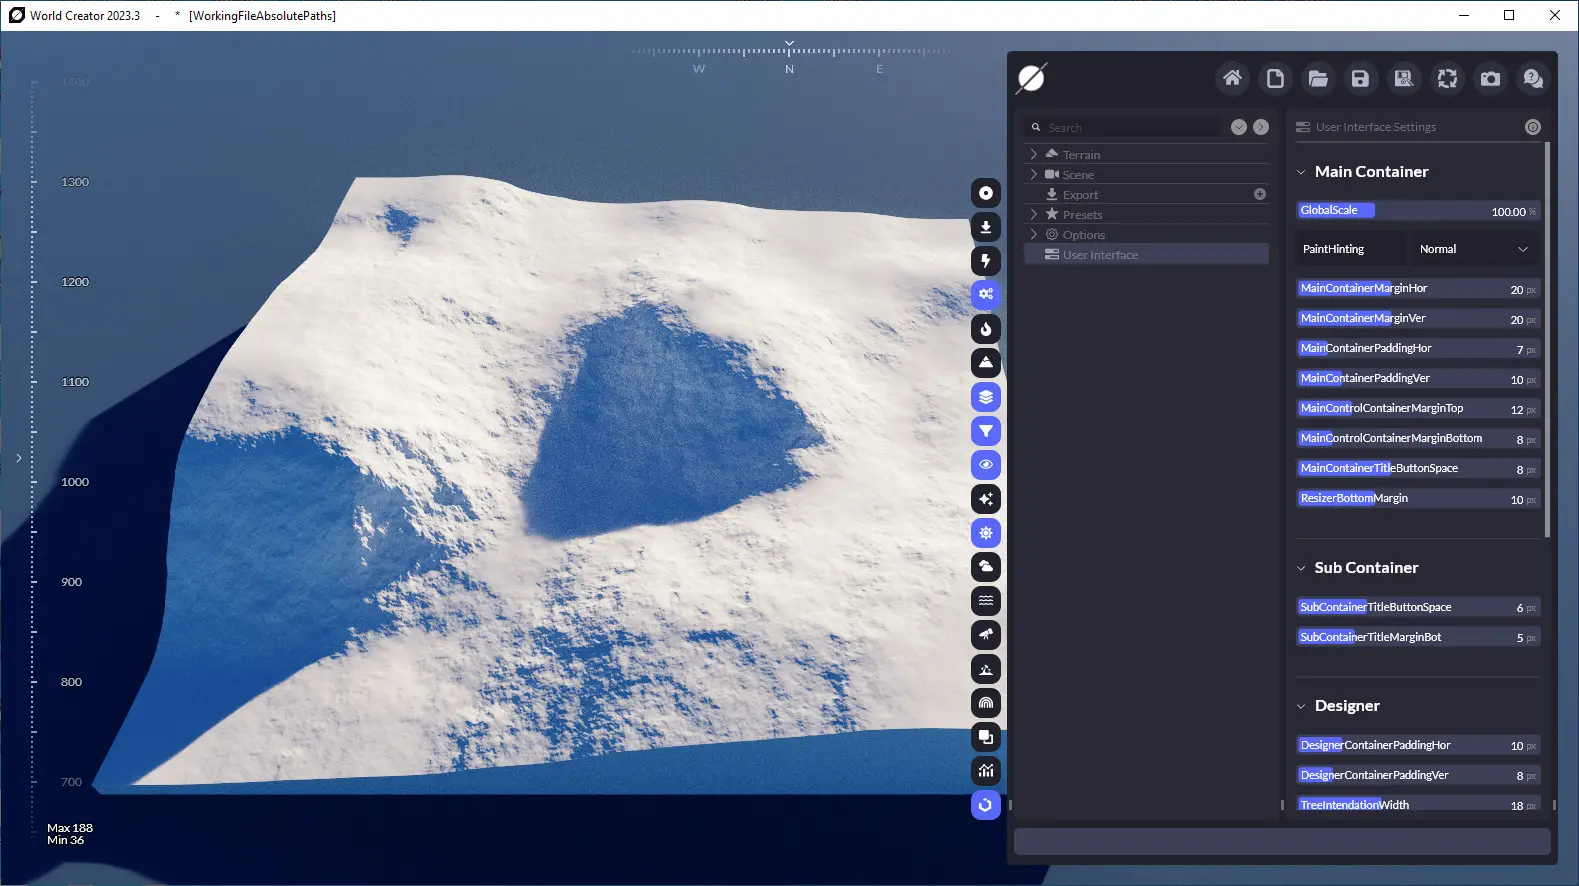The image size is (1579, 886).
Task: Open a project using the folder icon
Action: coord(1318,78)
